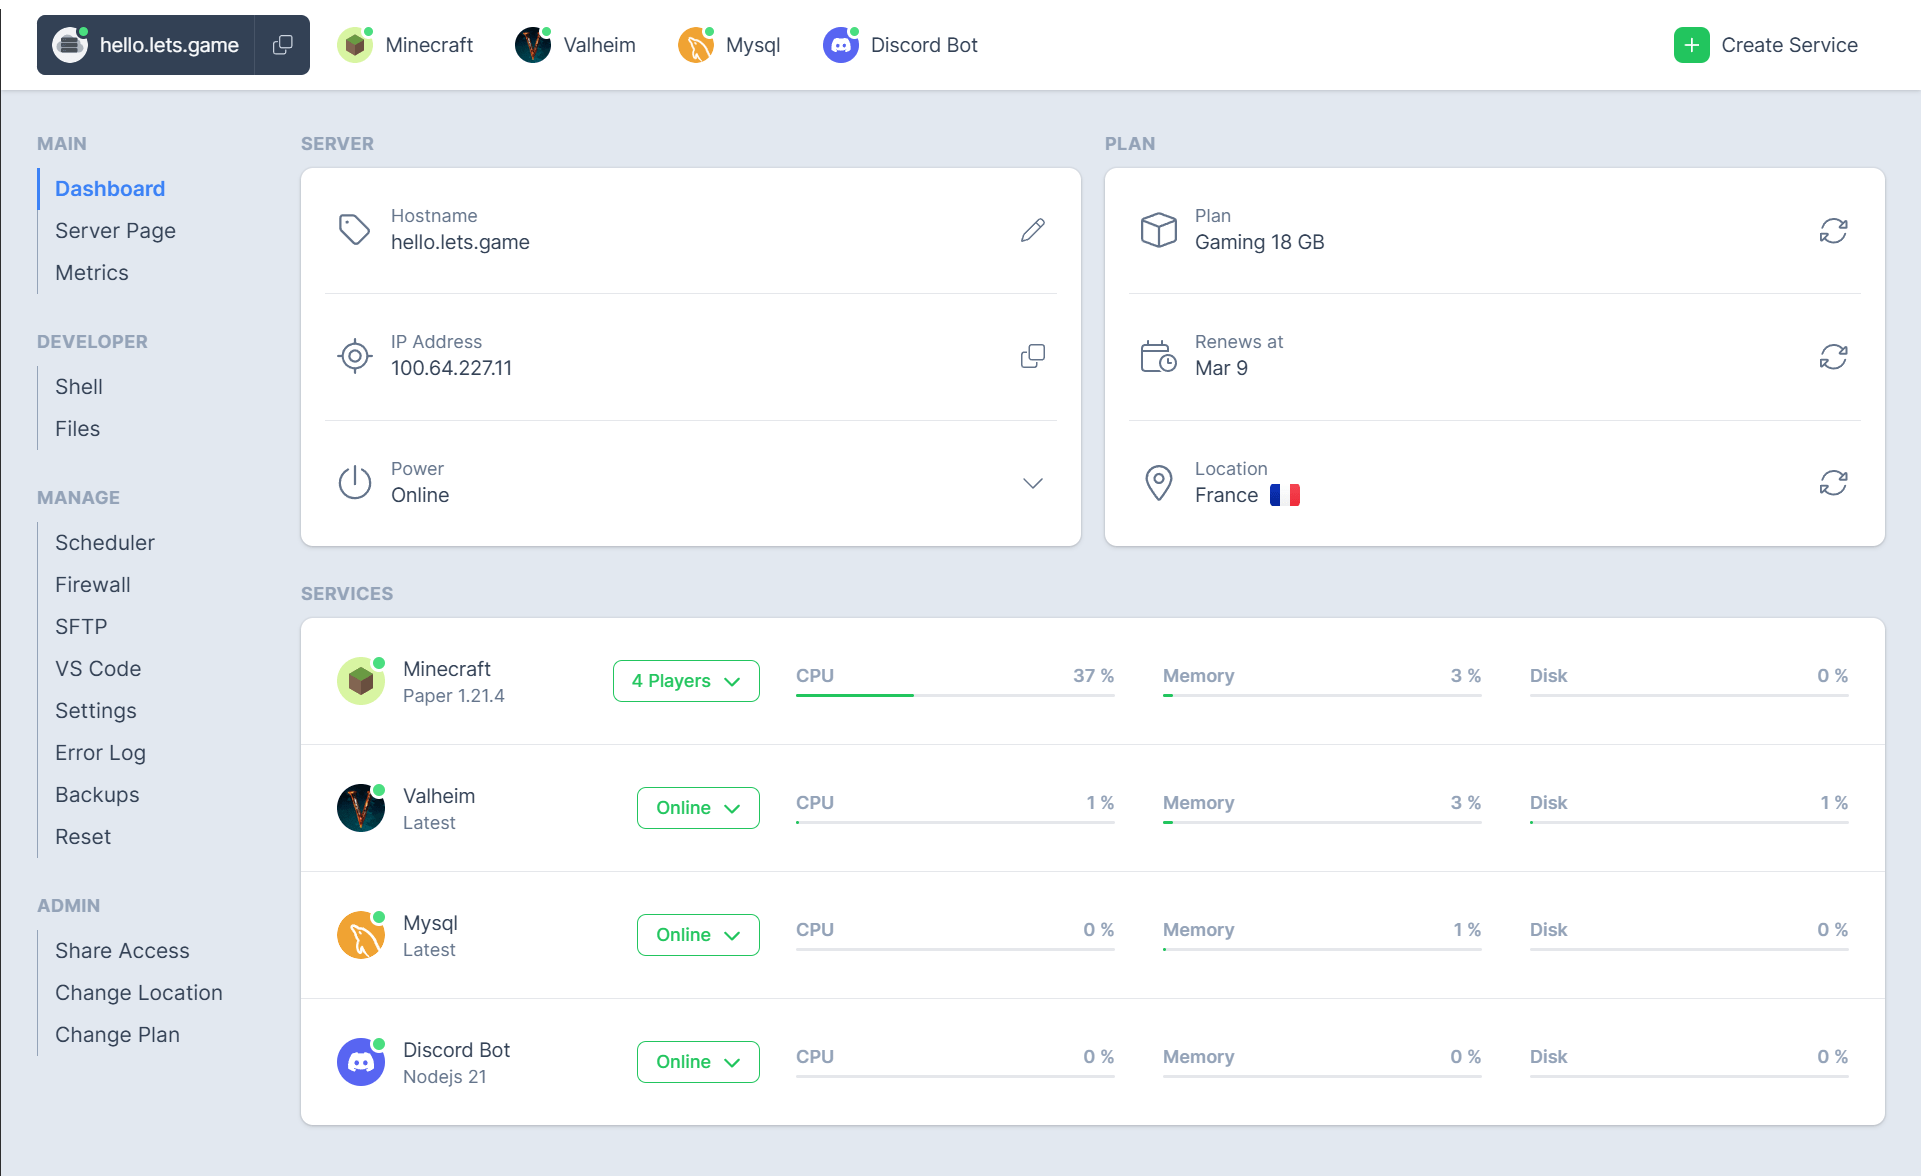The height and width of the screenshot is (1176, 1921).
Task: Open the 4 Players dropdown for Minecraft
Action: tap(686, 681)
